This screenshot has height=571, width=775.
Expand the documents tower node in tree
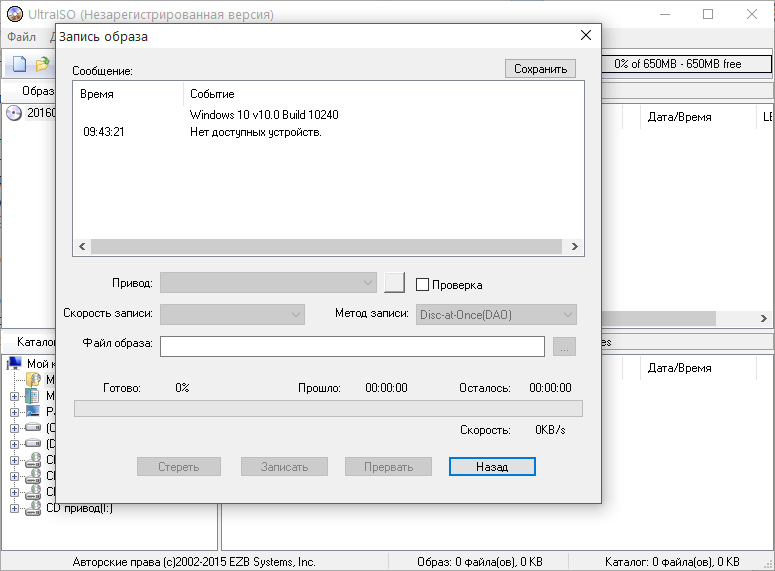pos(14,396)
